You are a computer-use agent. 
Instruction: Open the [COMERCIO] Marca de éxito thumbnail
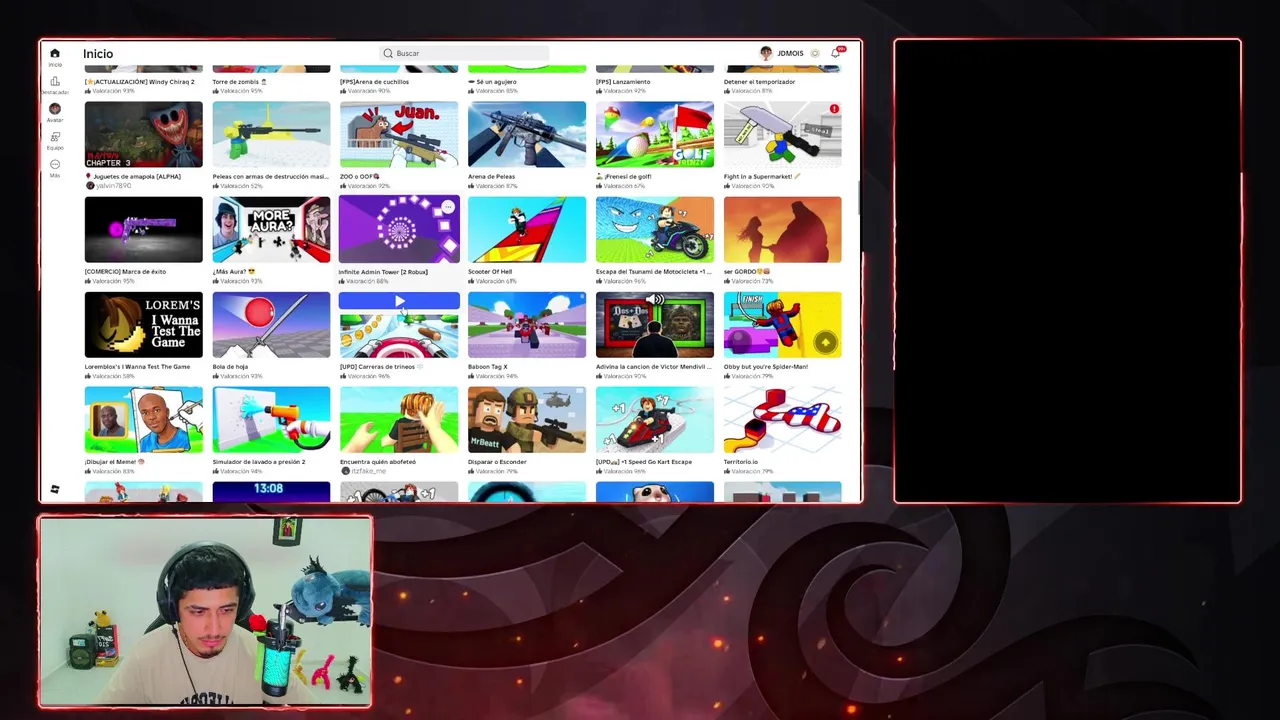click(x=143, y=229)
